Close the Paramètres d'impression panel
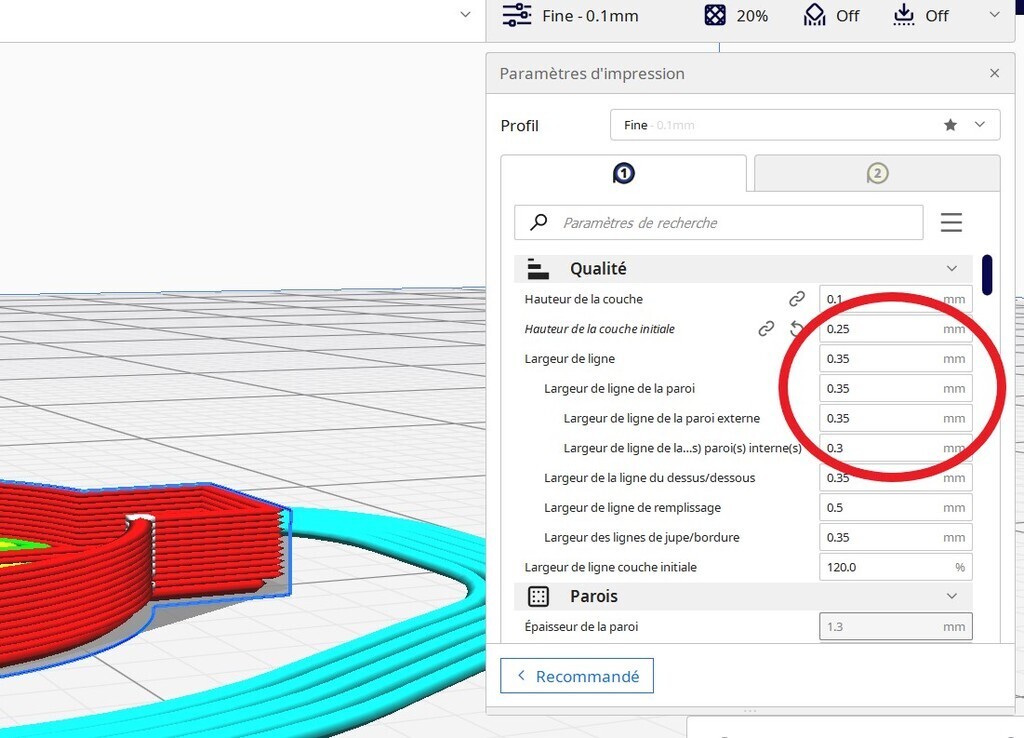This screenshot has width=1024, height=738. pos(994,73)
